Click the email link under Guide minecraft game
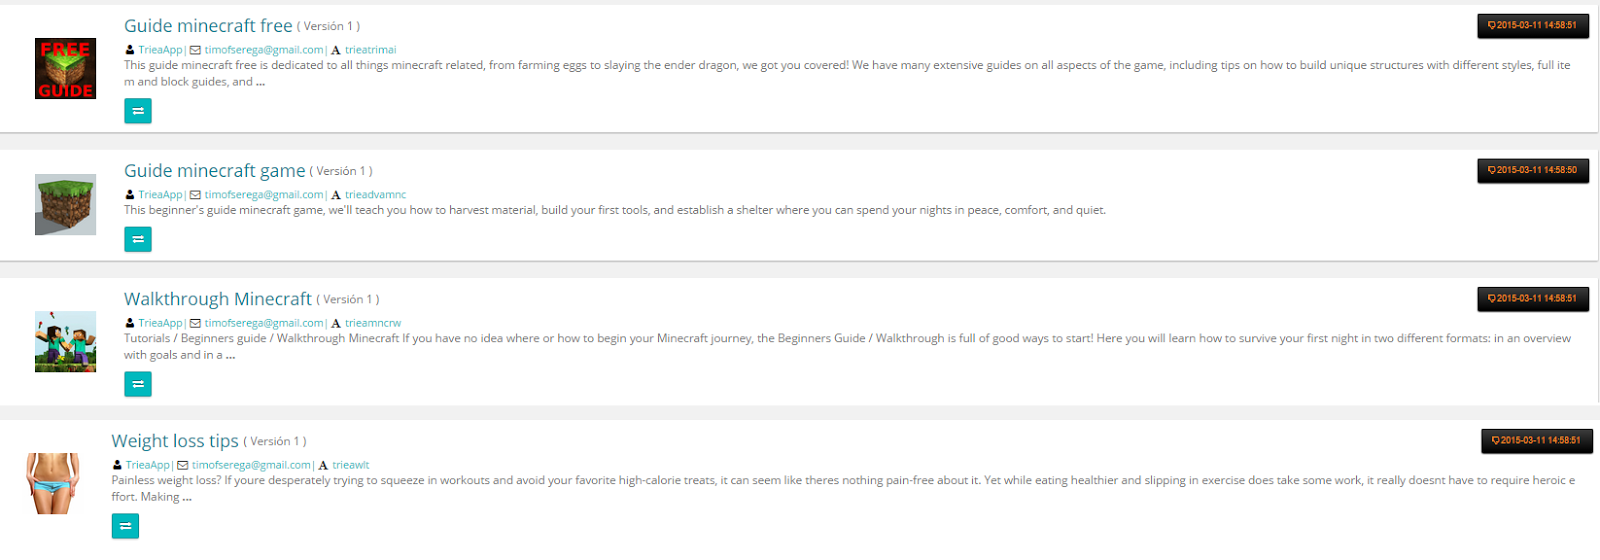 (x=264, y=195)
